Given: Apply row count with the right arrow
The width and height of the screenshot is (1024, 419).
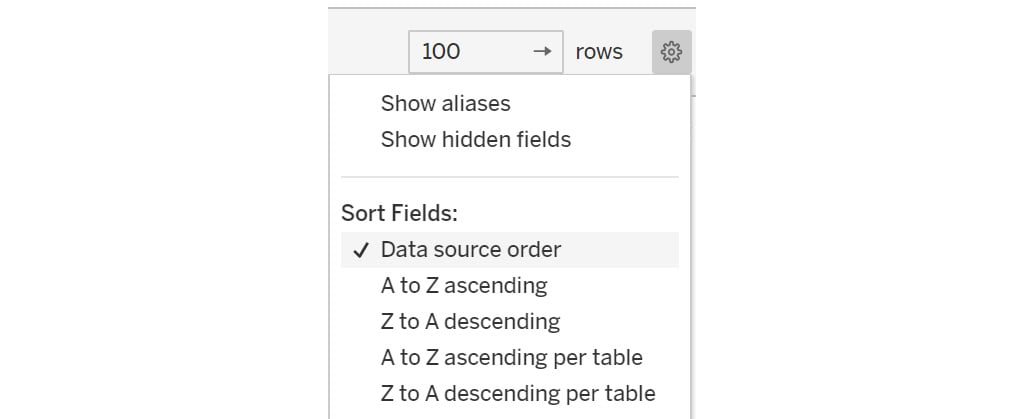Looking at the screenshot, I should pos(542,52).
